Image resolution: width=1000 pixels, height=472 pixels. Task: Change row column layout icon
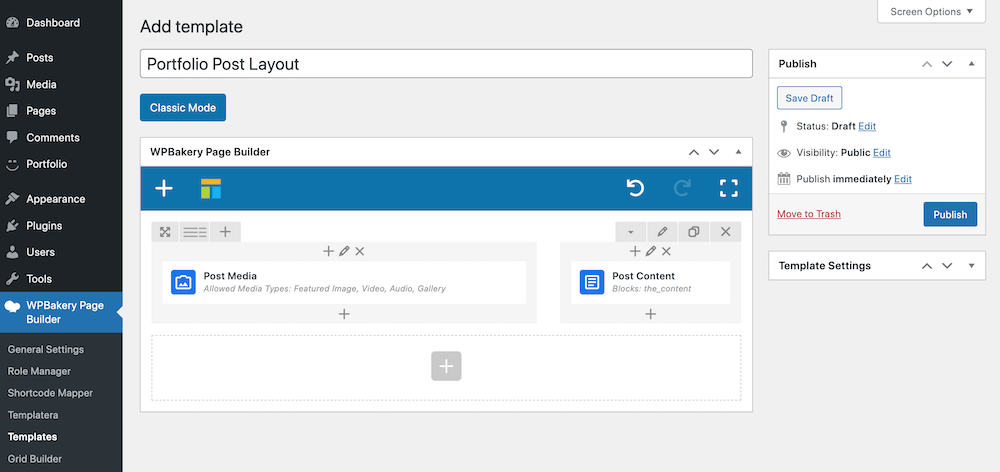[x=195, y=232]
